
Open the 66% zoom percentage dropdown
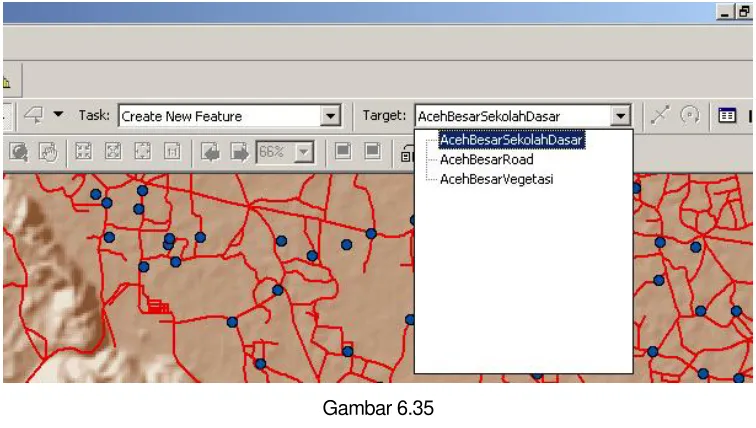click(304, 153)
